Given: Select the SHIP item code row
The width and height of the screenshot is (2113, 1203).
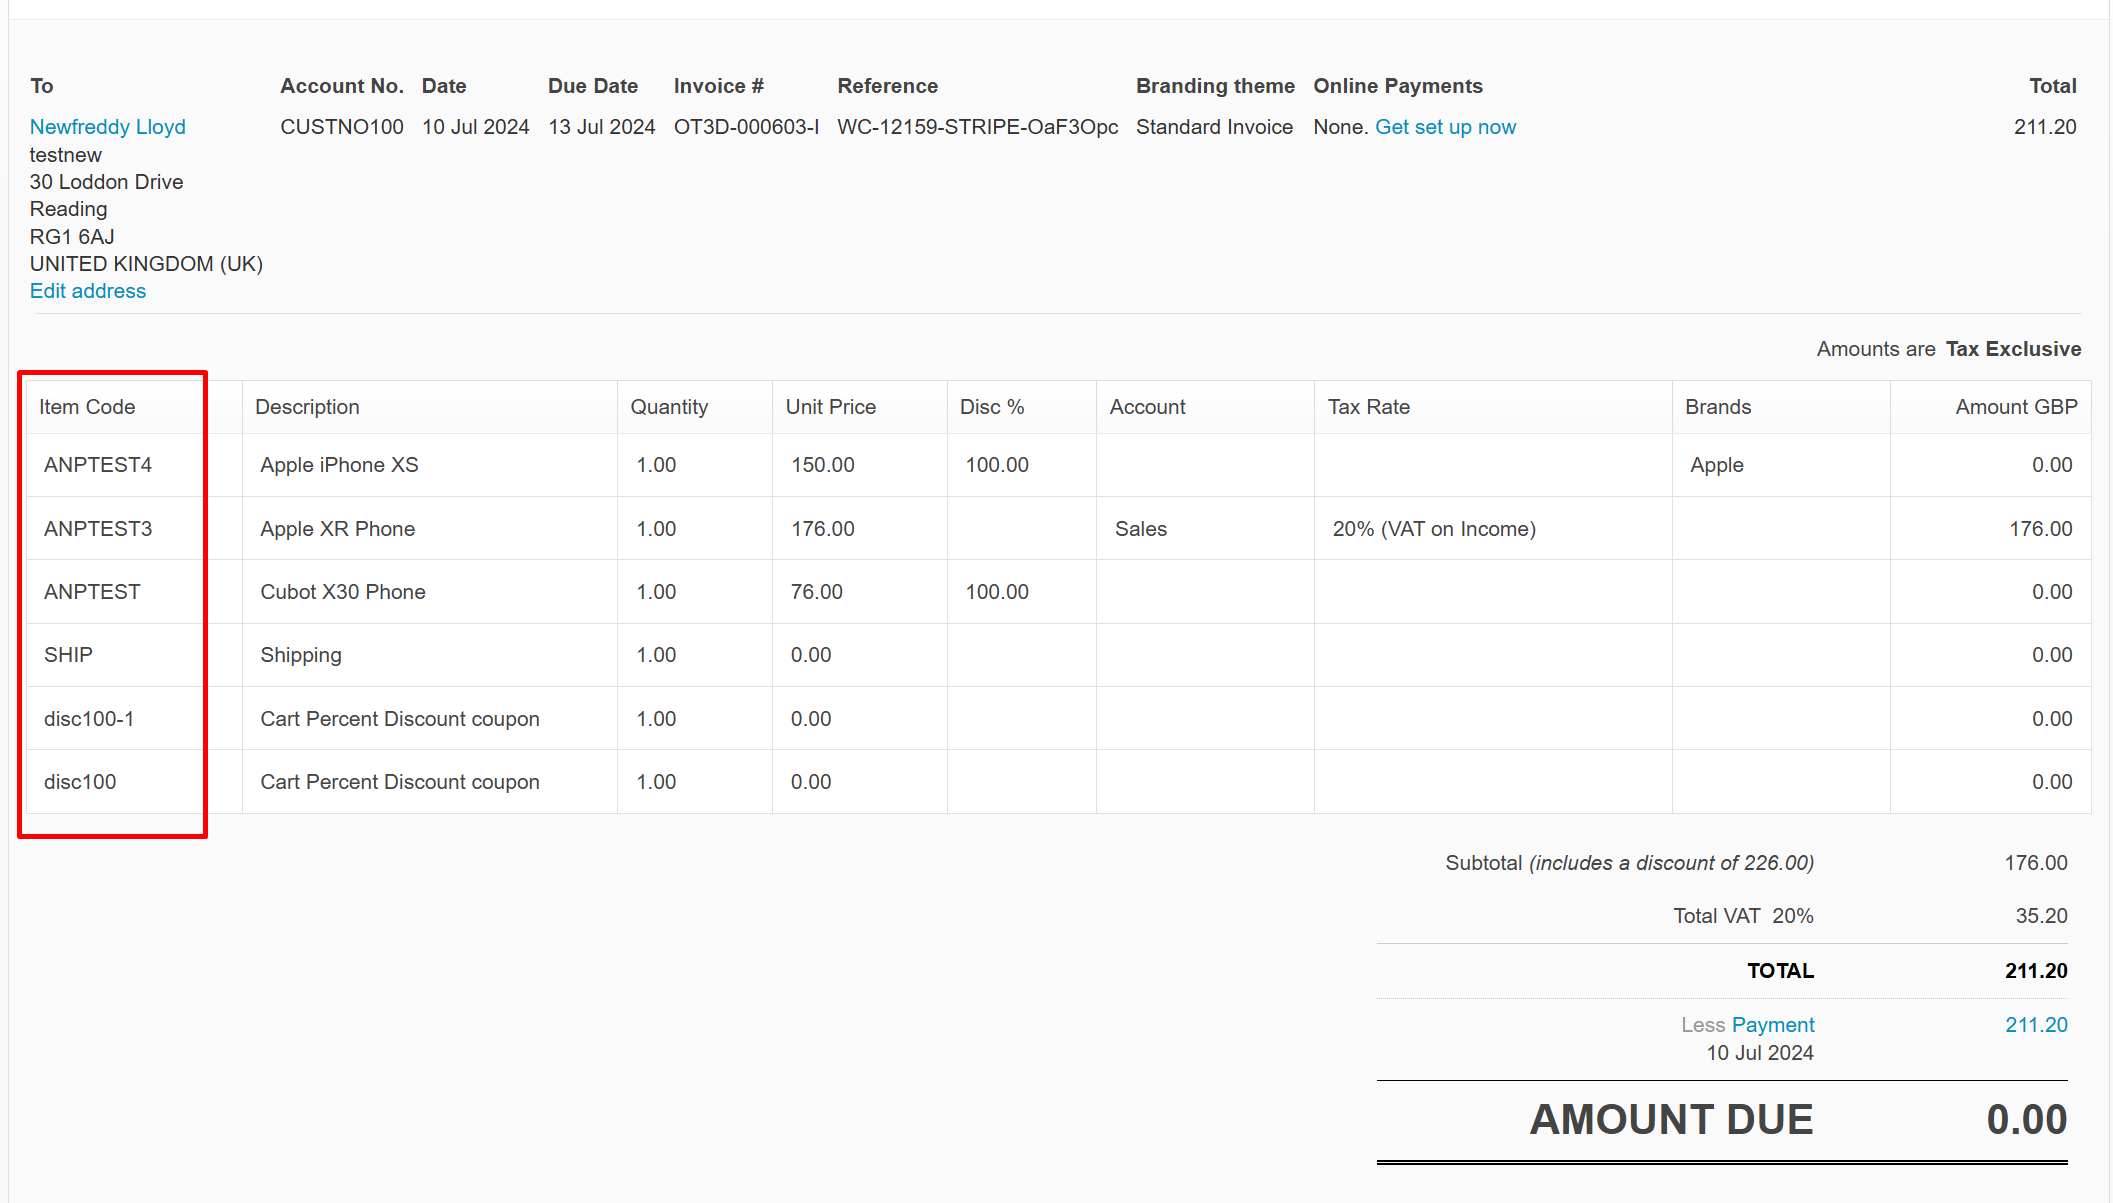Looking at the screenshot, I should (x=68, y=655).
